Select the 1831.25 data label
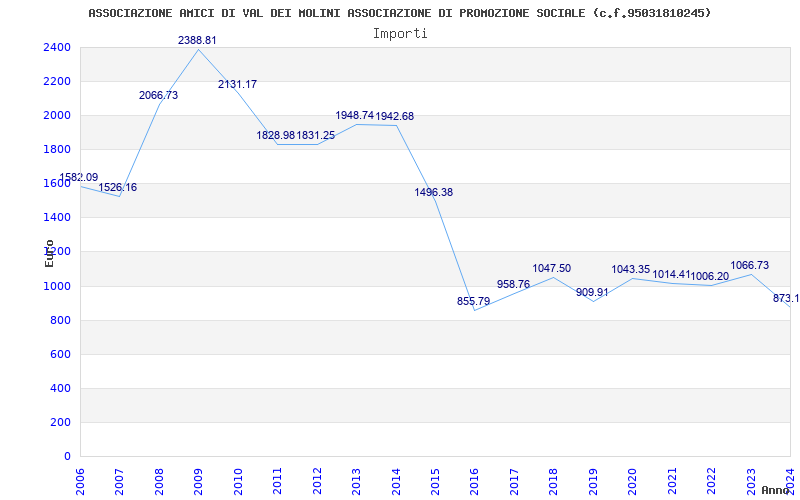800x500 pixels. coord(316,135)
